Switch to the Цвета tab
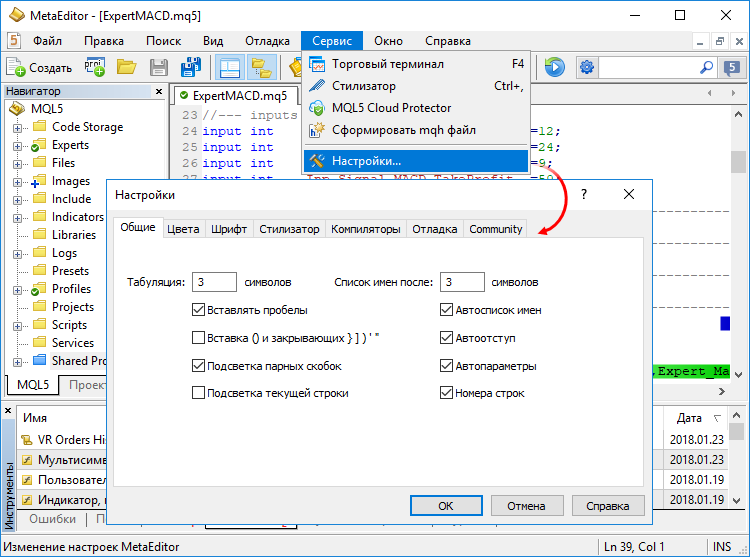This screenshot has width=750, height=557. click(183, 229)
